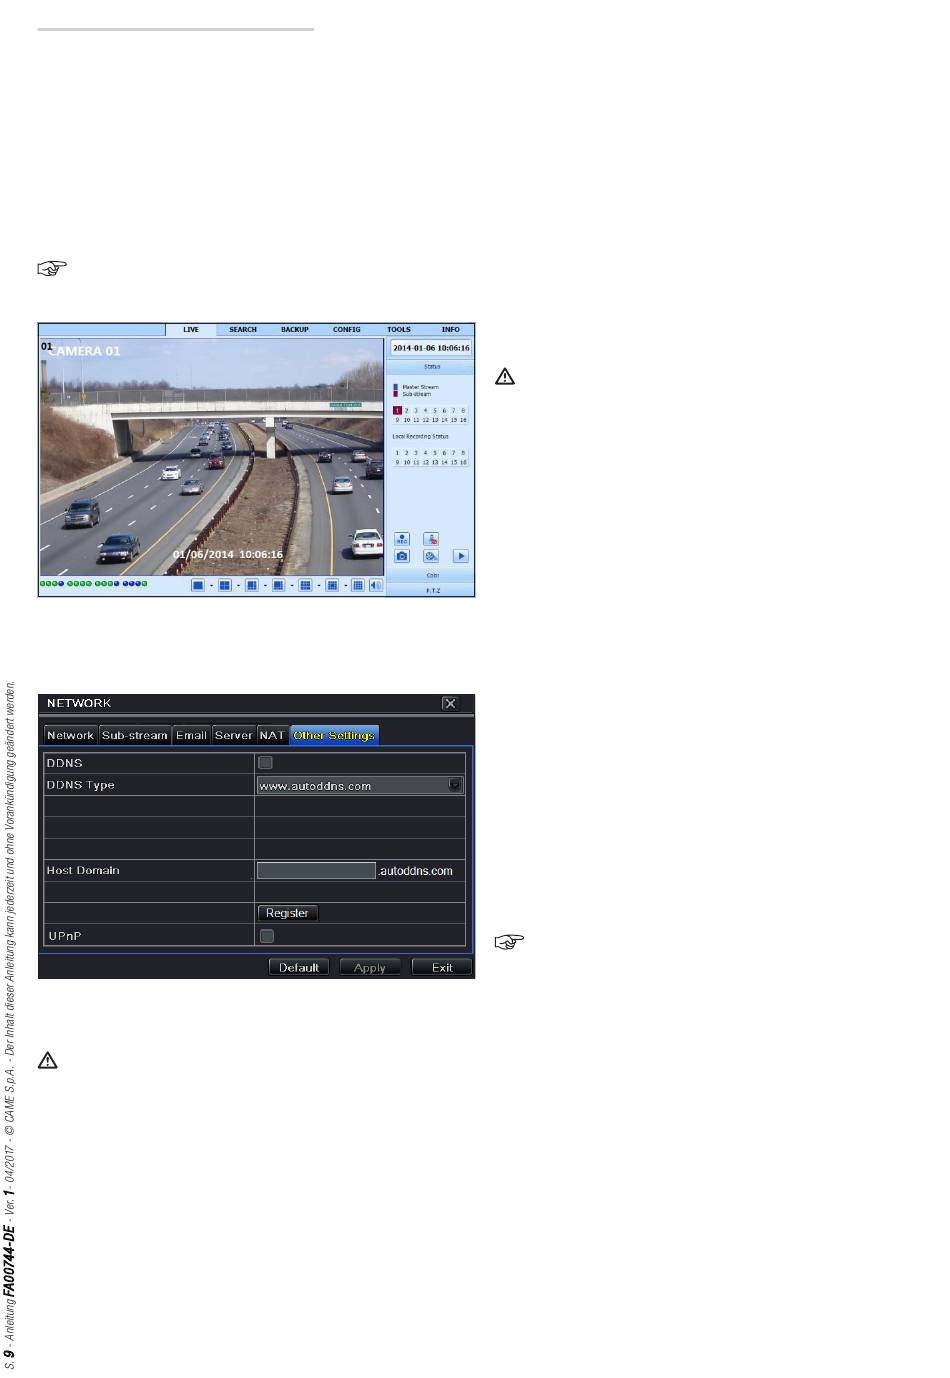The width and height of the screenshot is (950, 1378).
Task: Click the film reel playback icon
Action: (x=431, y=556)
